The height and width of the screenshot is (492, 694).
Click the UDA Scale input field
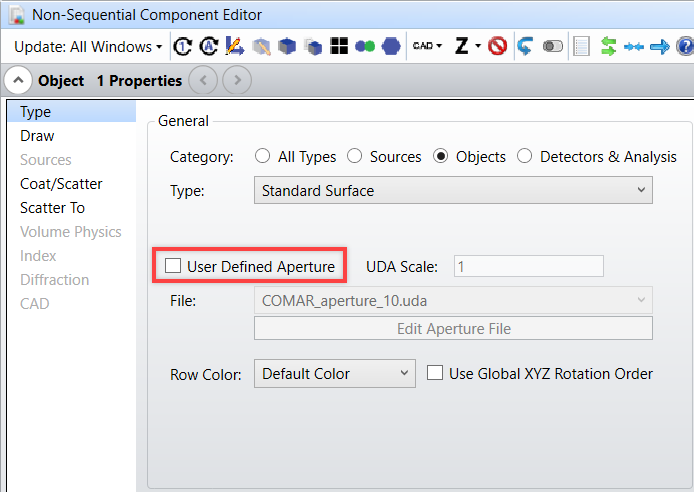tap(528, 266)
